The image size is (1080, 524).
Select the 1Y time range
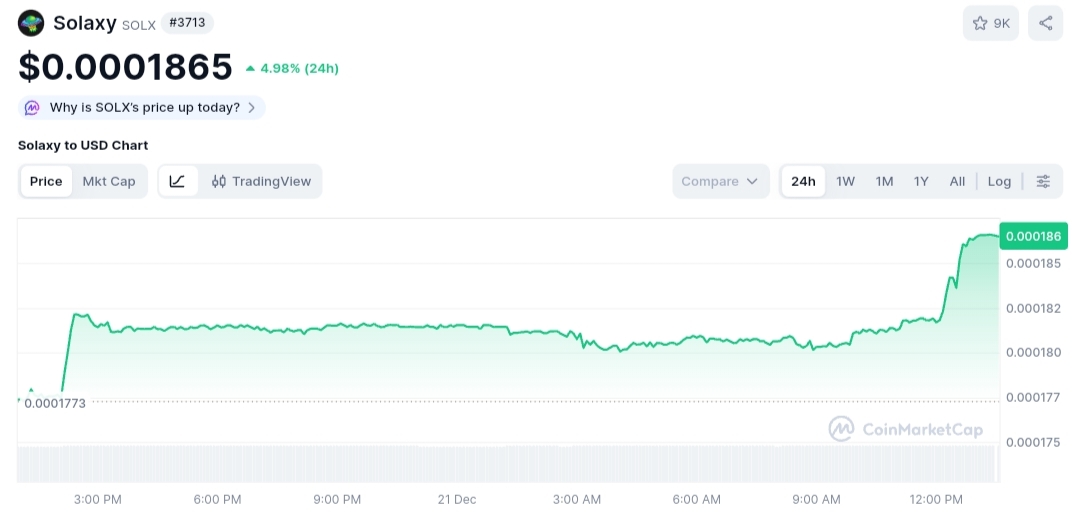921,181
